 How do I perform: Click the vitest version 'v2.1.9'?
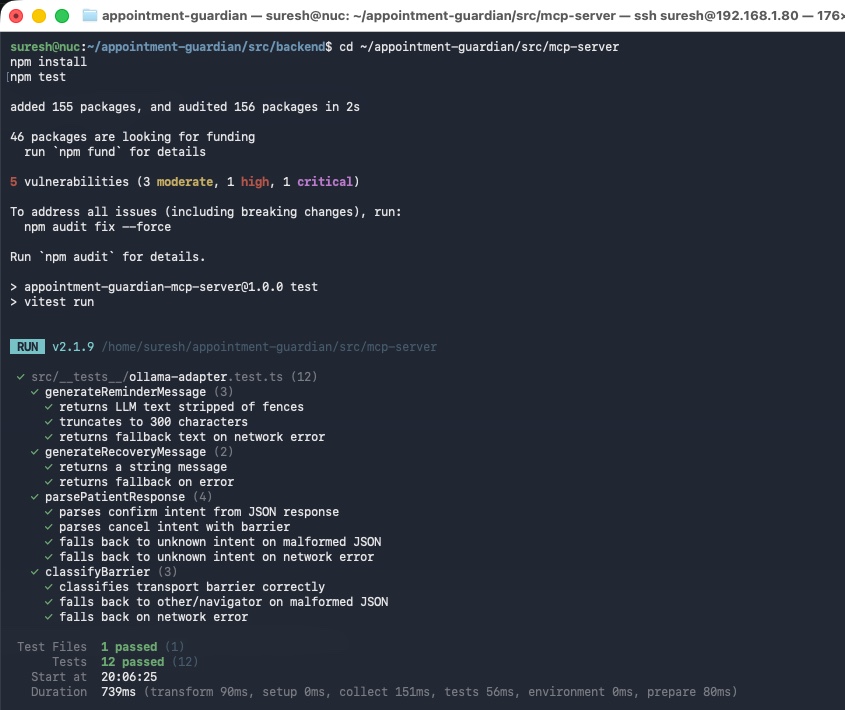pyautogui.click(x=73, y=347)
